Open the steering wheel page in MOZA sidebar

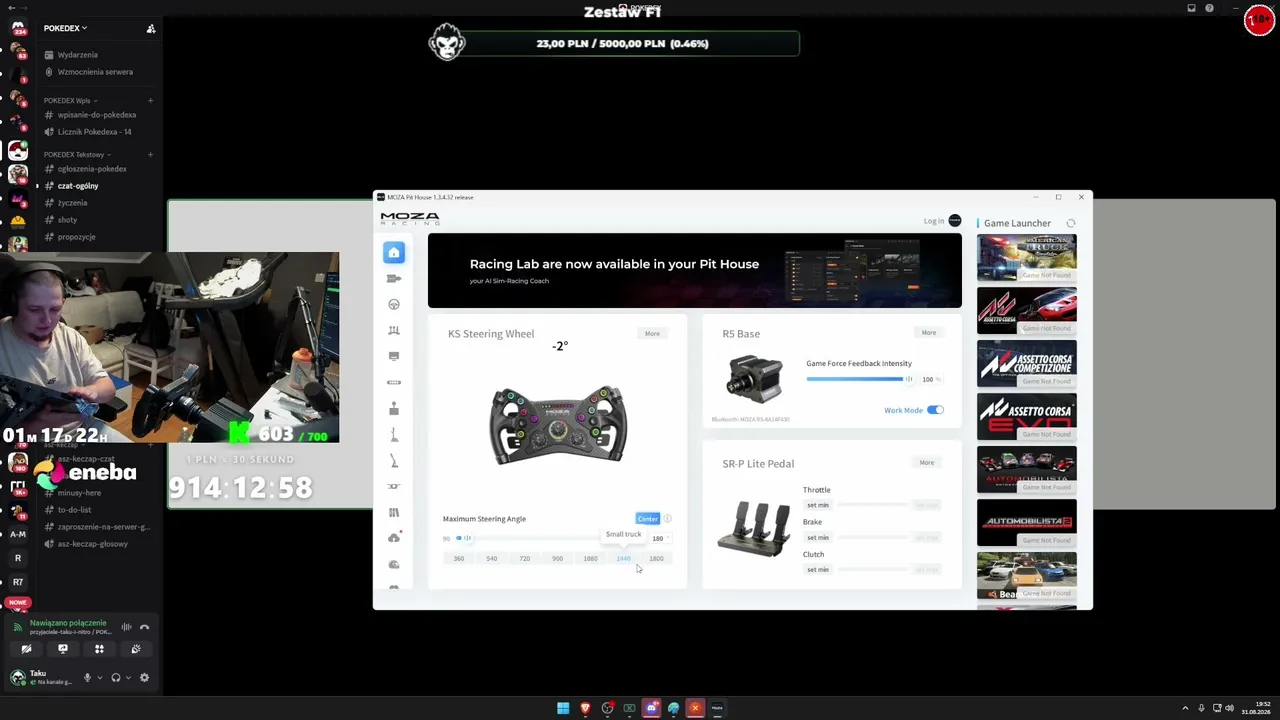coord(394,304)
